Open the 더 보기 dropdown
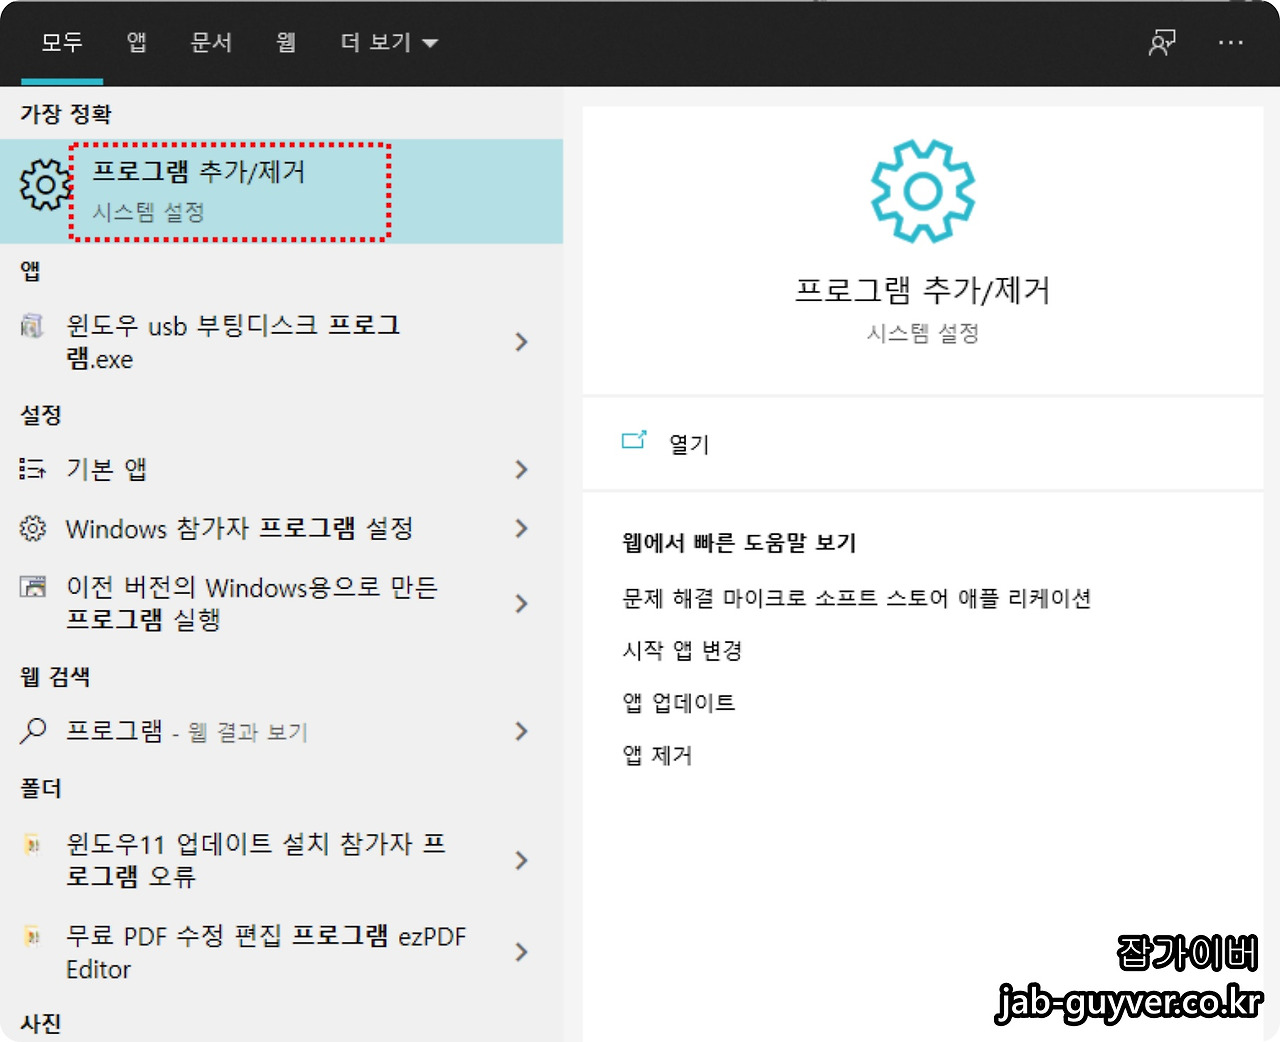The width and height of the screenshot is (1280, 1042). pos(388,43)
